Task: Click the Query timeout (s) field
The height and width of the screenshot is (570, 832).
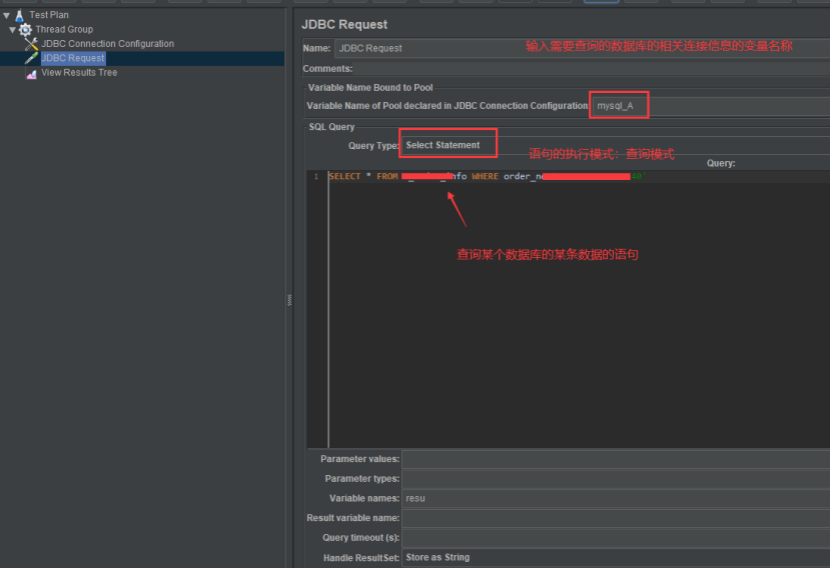Action: coord(615,538)
